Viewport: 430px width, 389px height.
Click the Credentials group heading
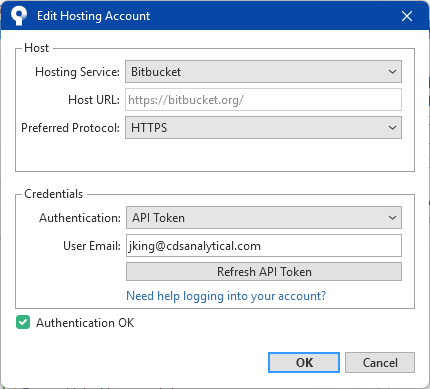[53, 194]
